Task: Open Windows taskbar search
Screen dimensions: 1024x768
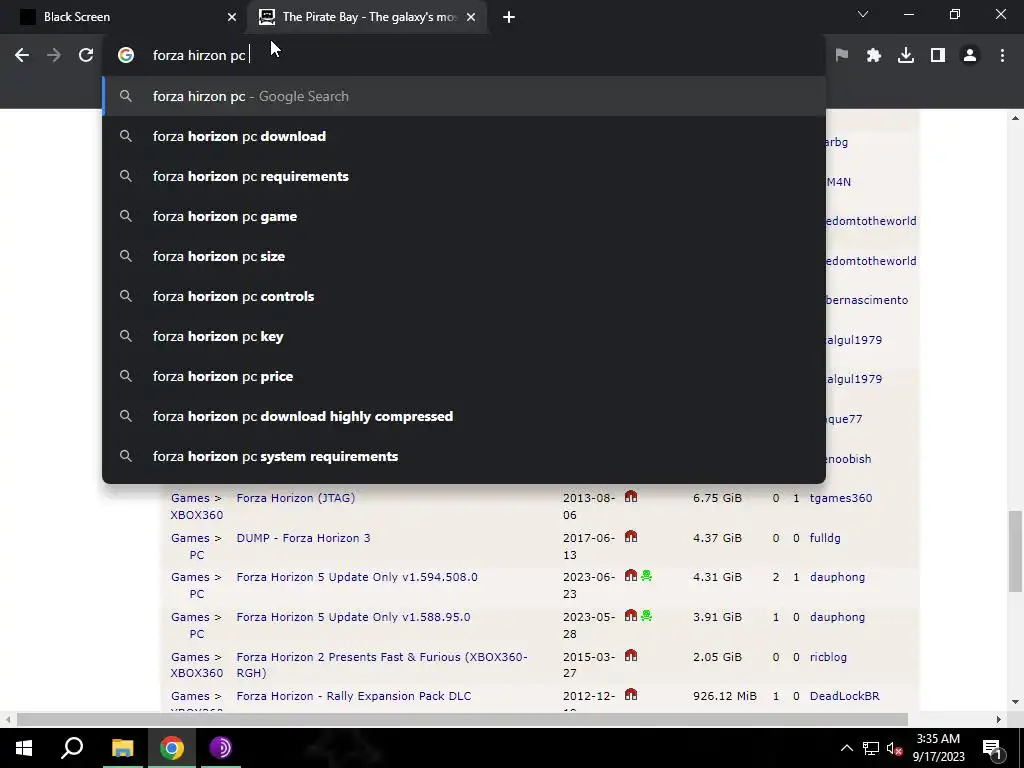Action: 72,748
